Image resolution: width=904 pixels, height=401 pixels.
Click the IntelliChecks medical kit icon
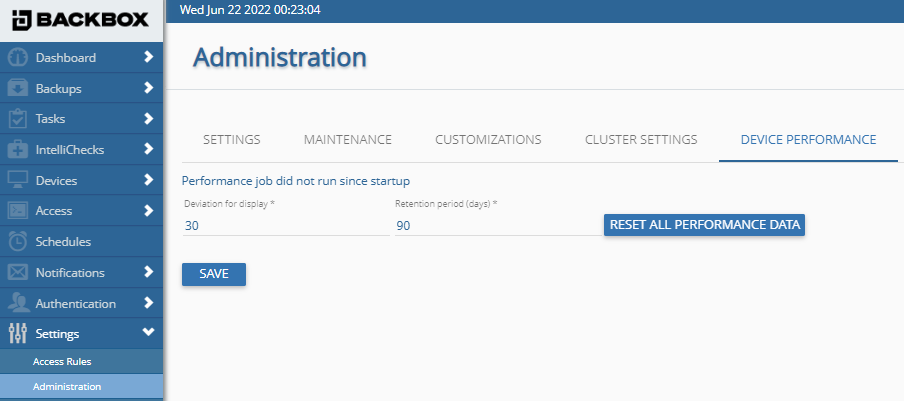17,150
